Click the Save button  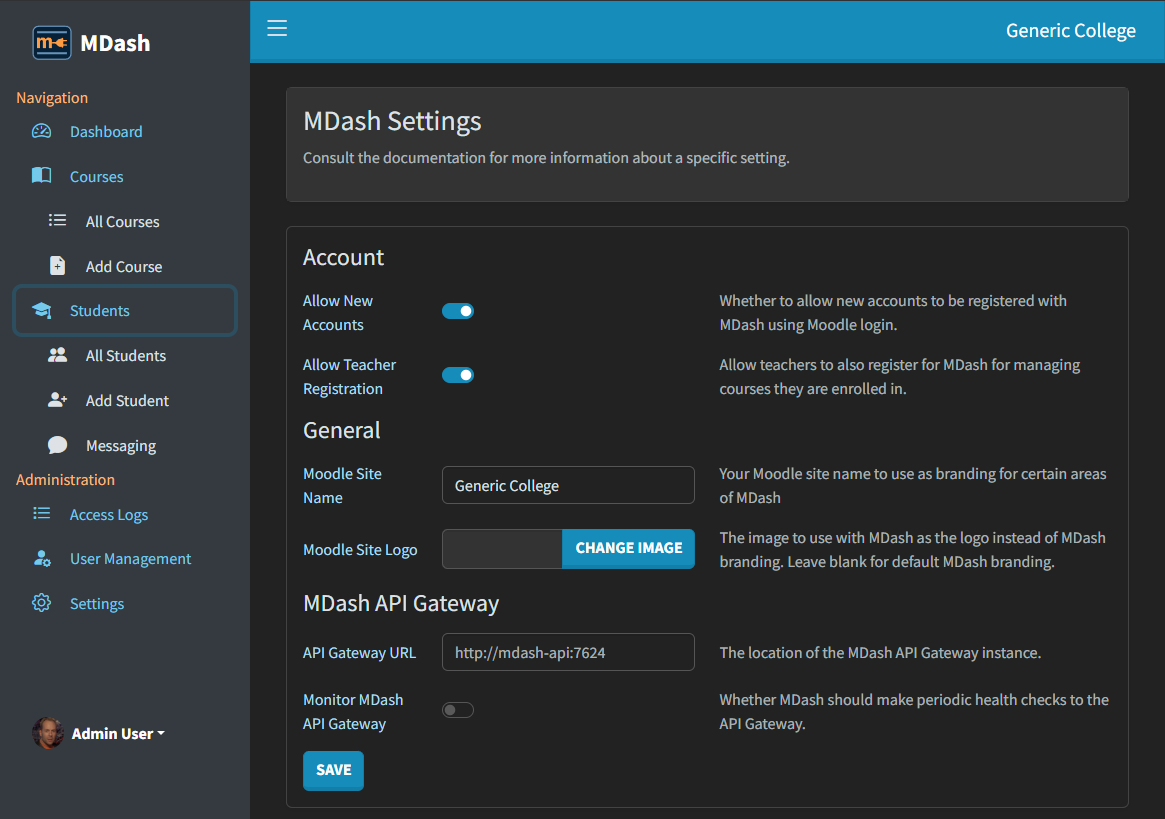pyautogui.click(x=334, y=770)
